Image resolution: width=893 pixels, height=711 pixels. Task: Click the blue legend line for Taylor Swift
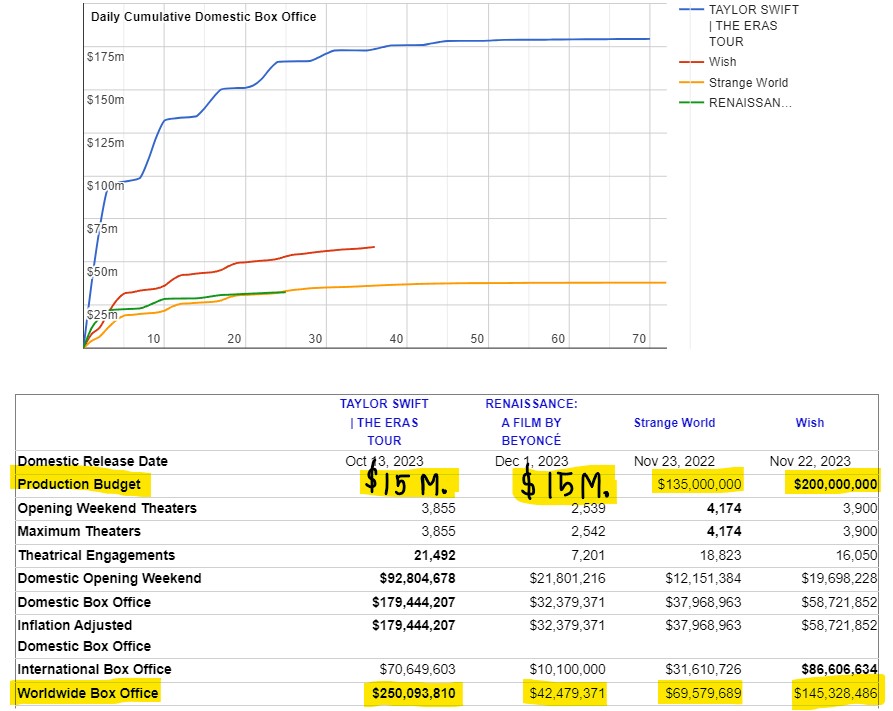pos(692,10)
